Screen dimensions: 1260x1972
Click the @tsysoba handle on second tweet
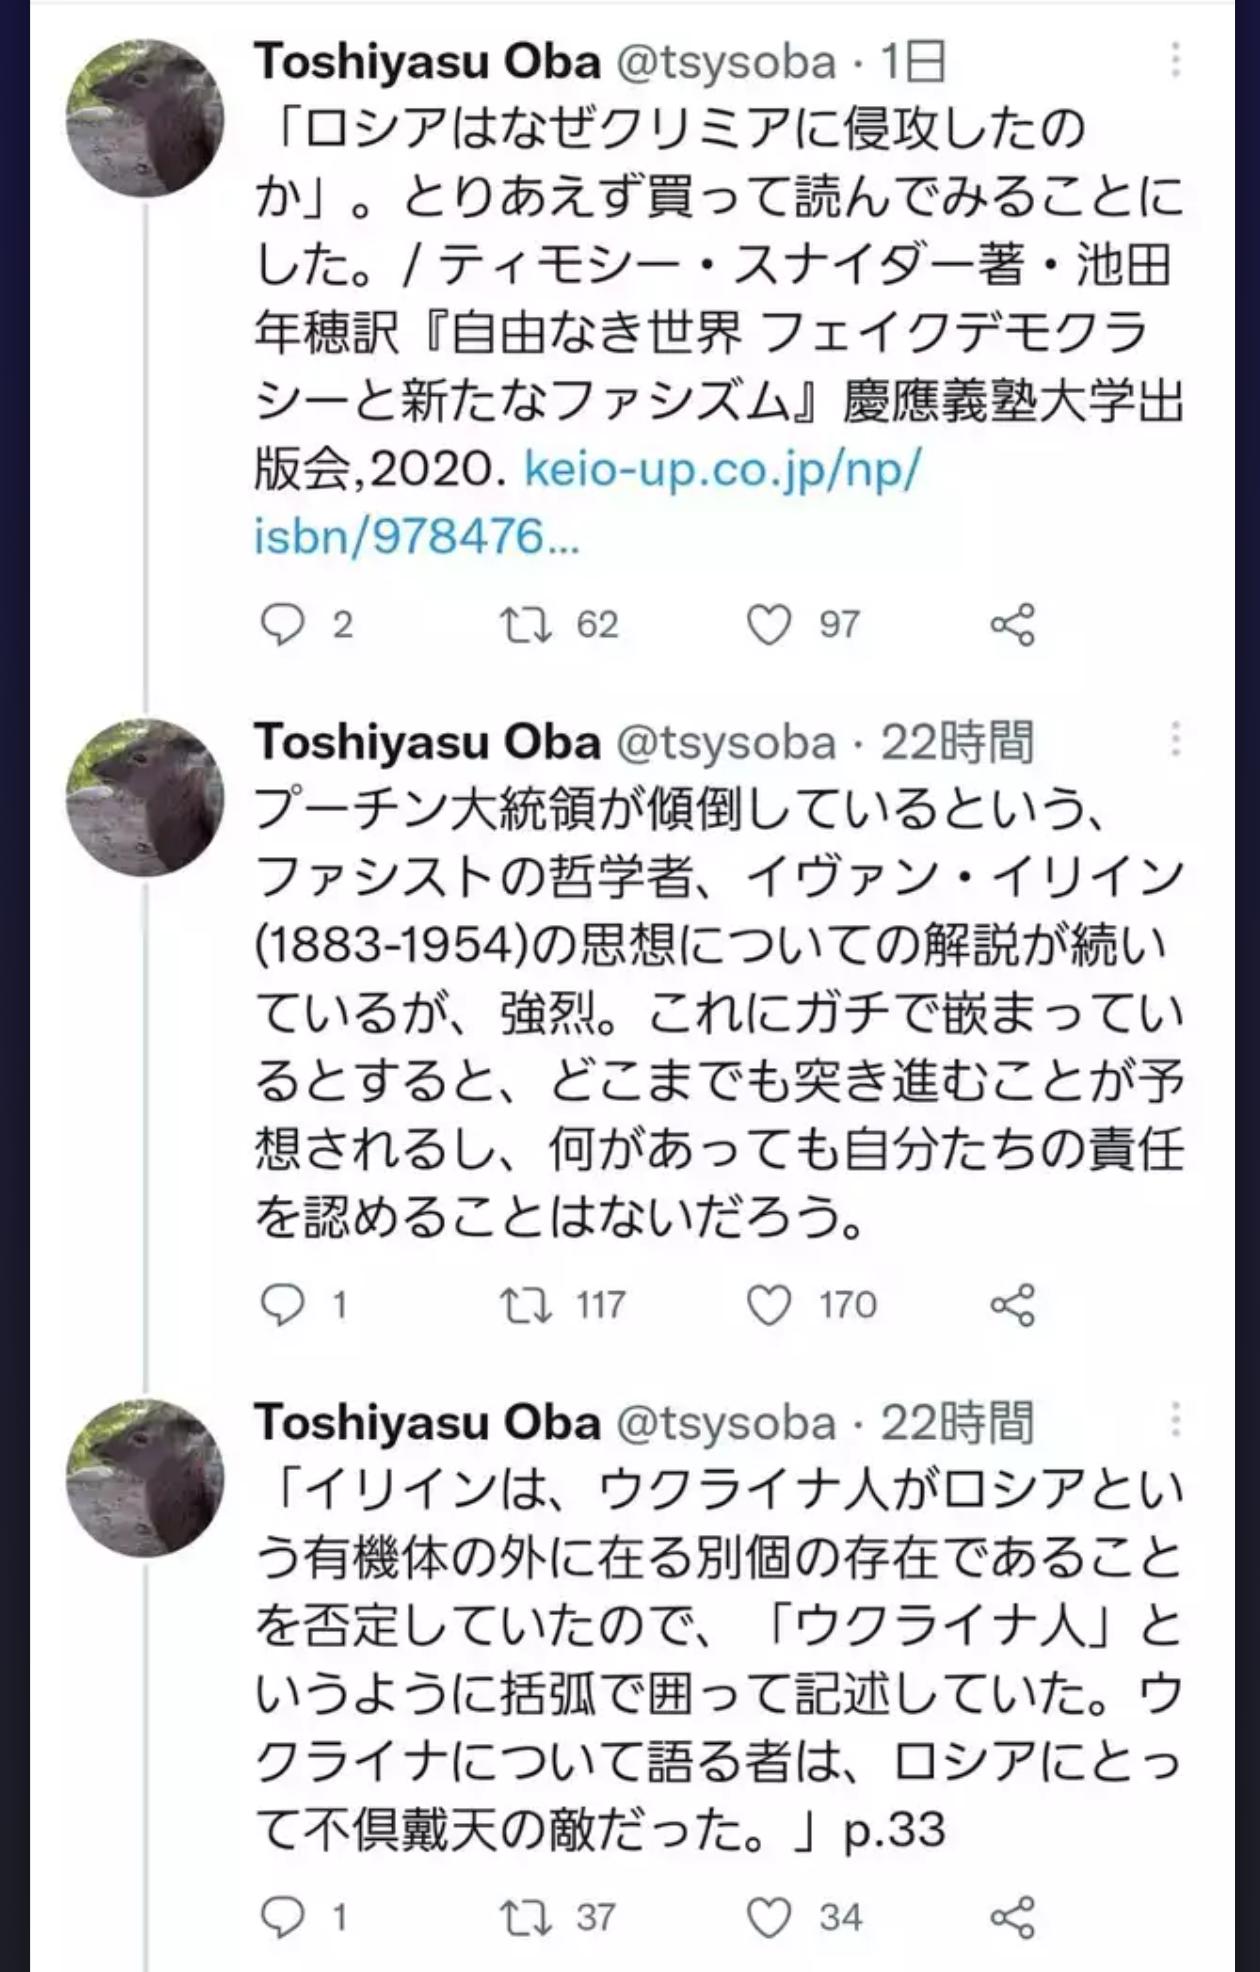click(725, 742)
